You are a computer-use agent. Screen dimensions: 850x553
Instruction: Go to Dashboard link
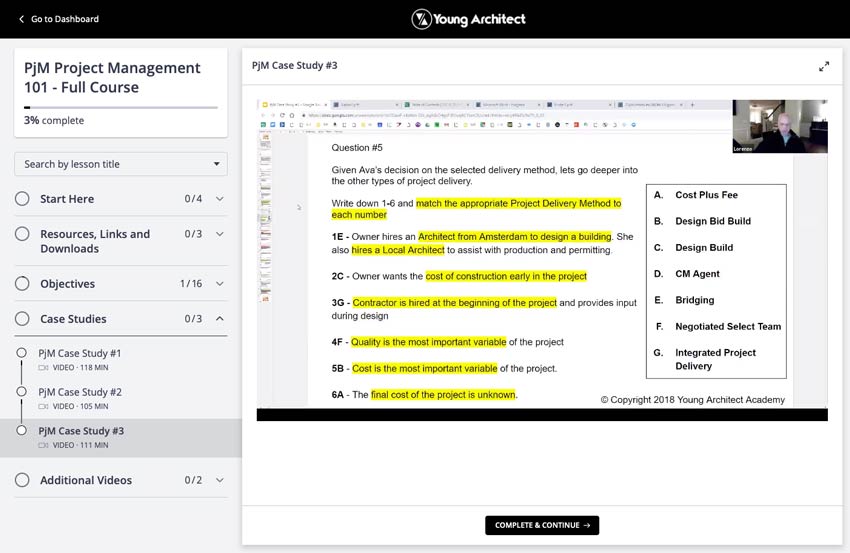point(64,19)
